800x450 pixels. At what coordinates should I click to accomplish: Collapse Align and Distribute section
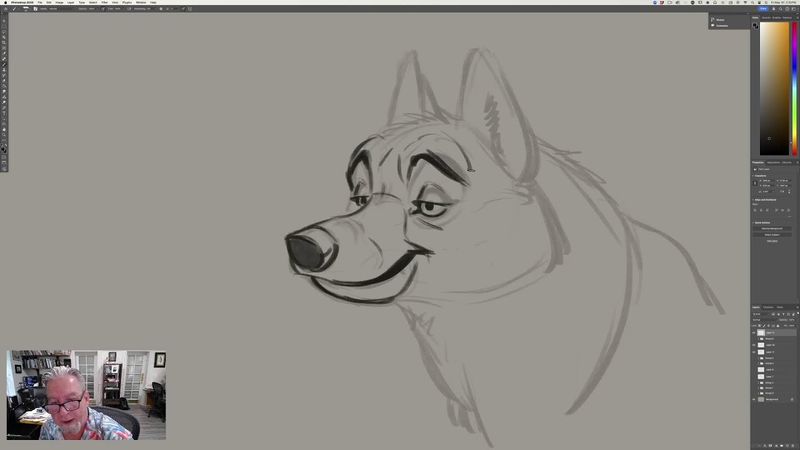coord(753,200)
